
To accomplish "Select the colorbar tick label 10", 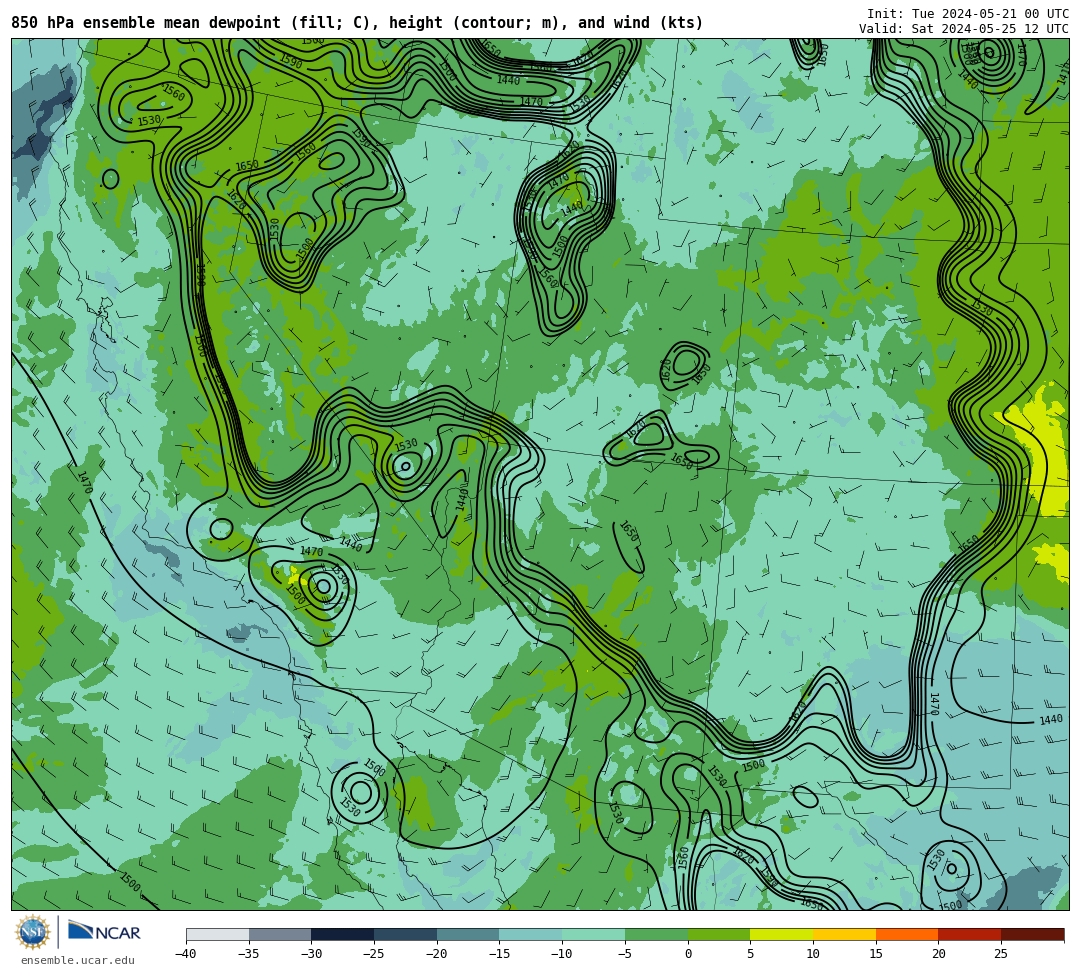I will point(813,954).
